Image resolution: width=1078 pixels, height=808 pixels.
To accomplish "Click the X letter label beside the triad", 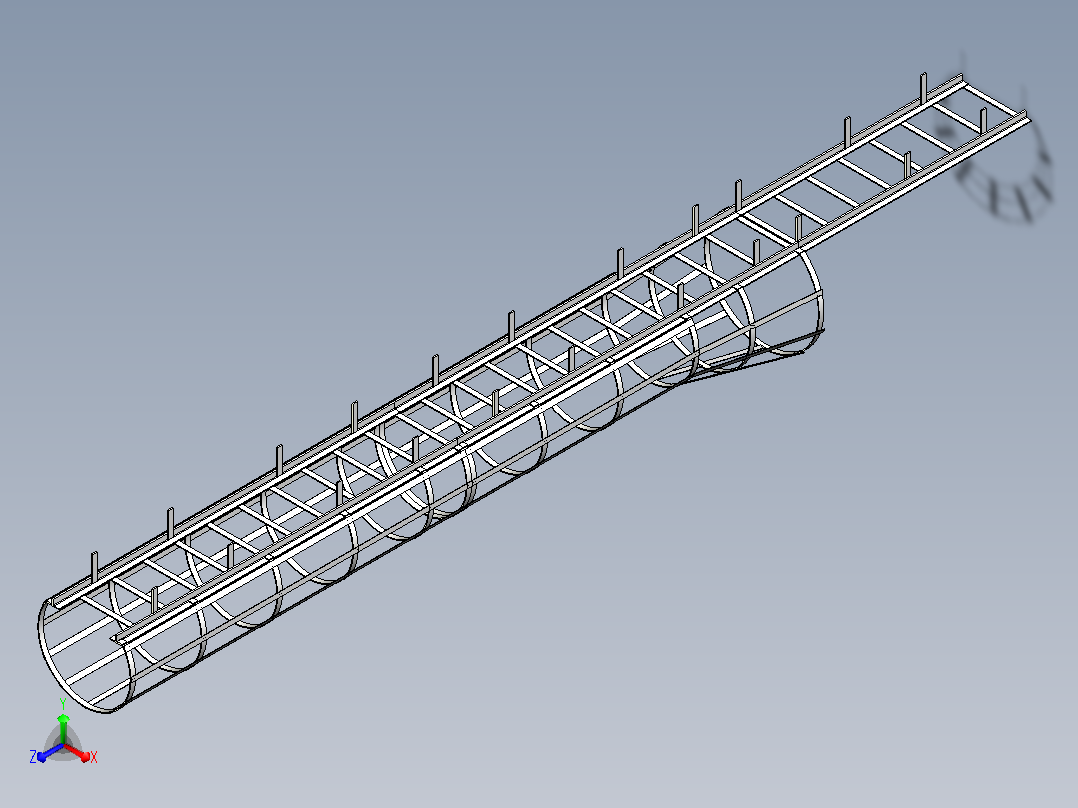I will tap(94, 757).
